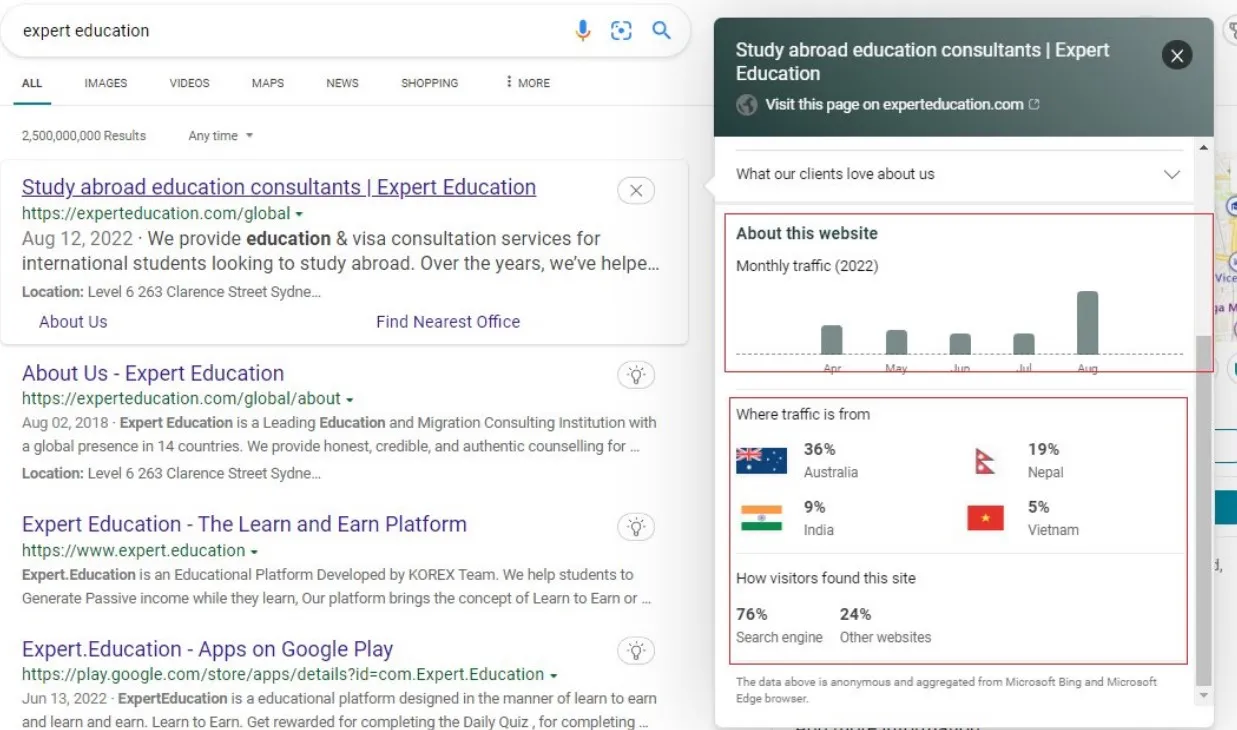Click the panel scrollbar up arrow
The width and height of the screenshot is (1237, 730).
pyautogui.click(x=1203, y=148)
